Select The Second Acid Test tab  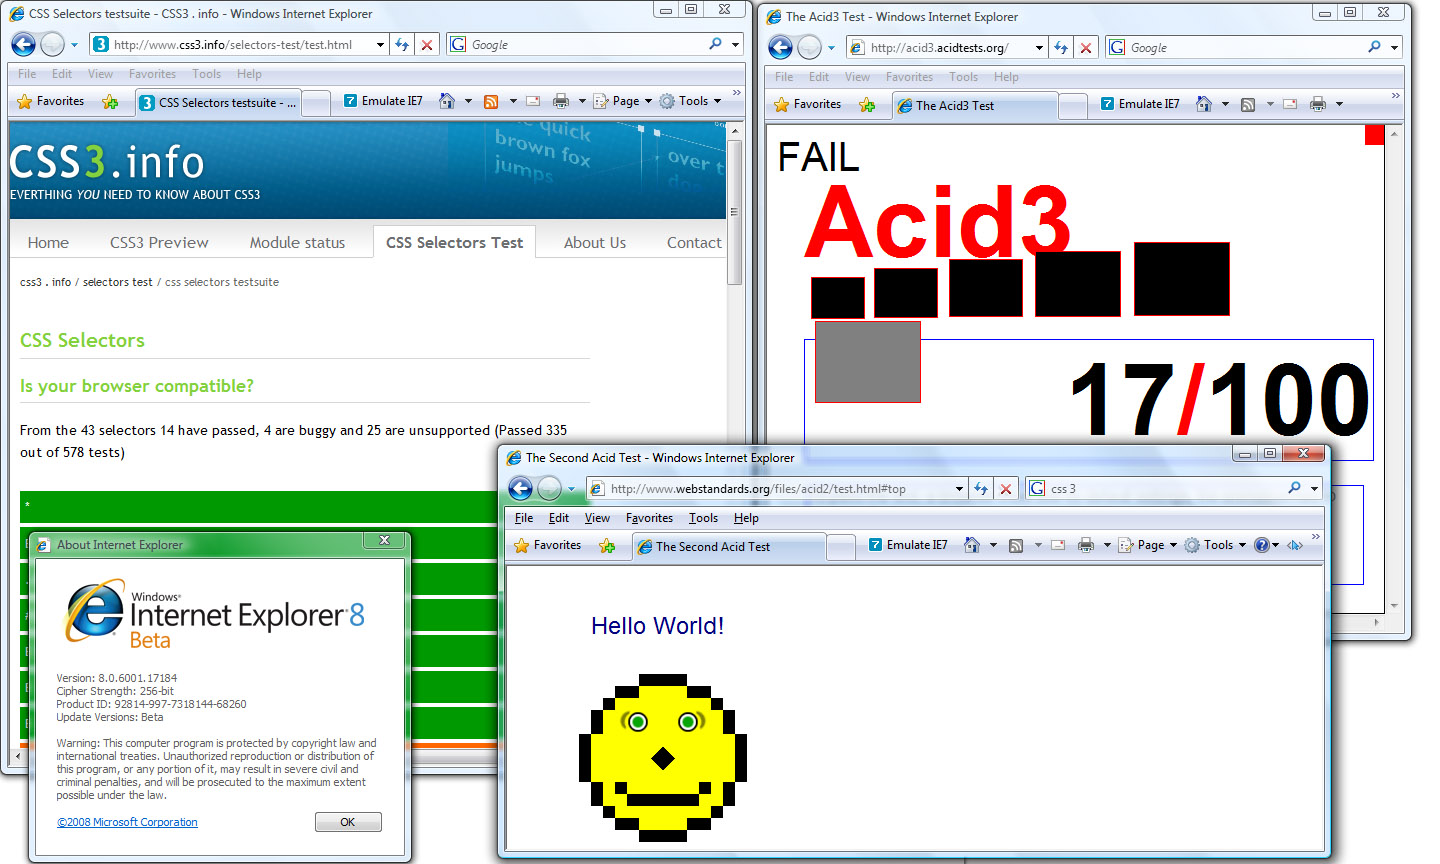click(729, 547)
